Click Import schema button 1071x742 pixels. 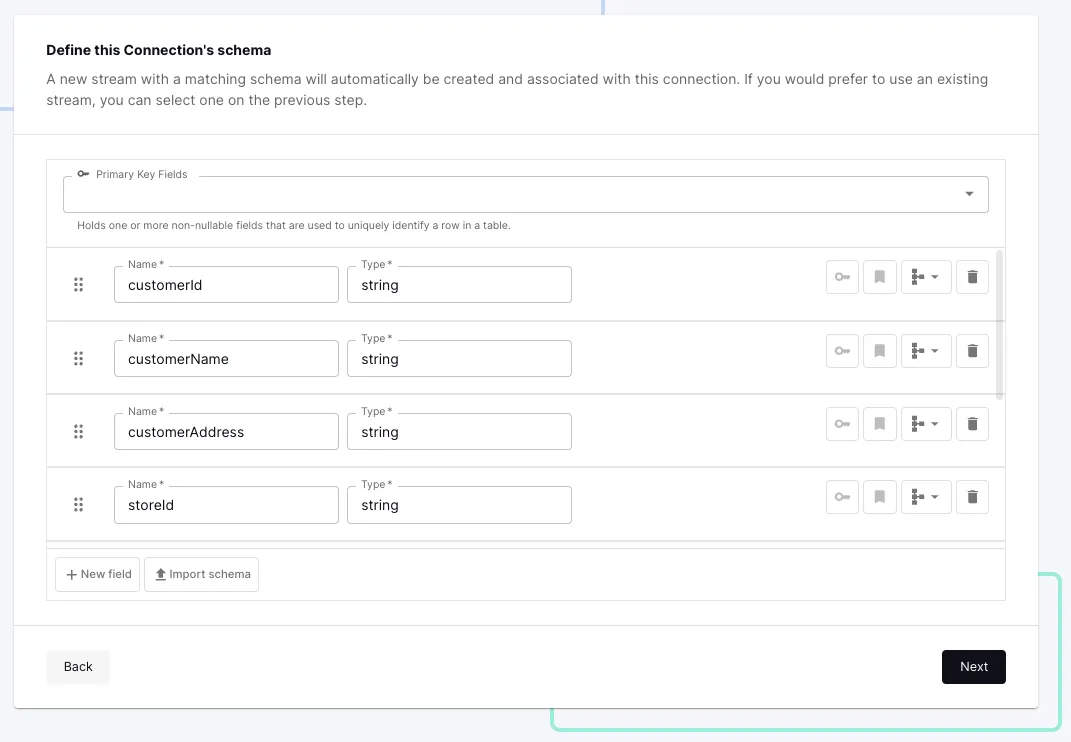coord(201,575)
